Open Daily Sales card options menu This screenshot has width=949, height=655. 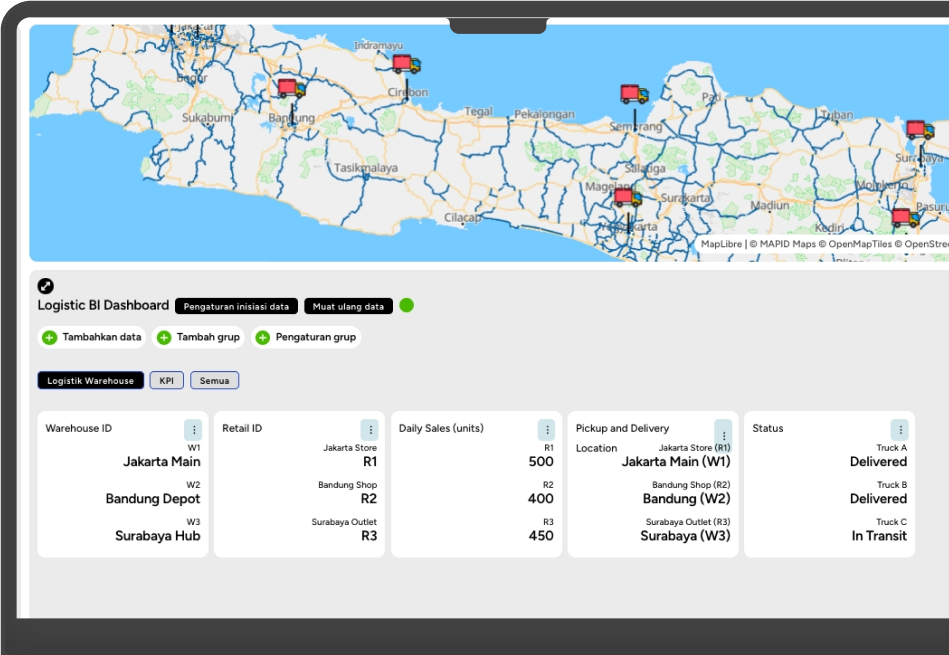click(x=546, y=430)
